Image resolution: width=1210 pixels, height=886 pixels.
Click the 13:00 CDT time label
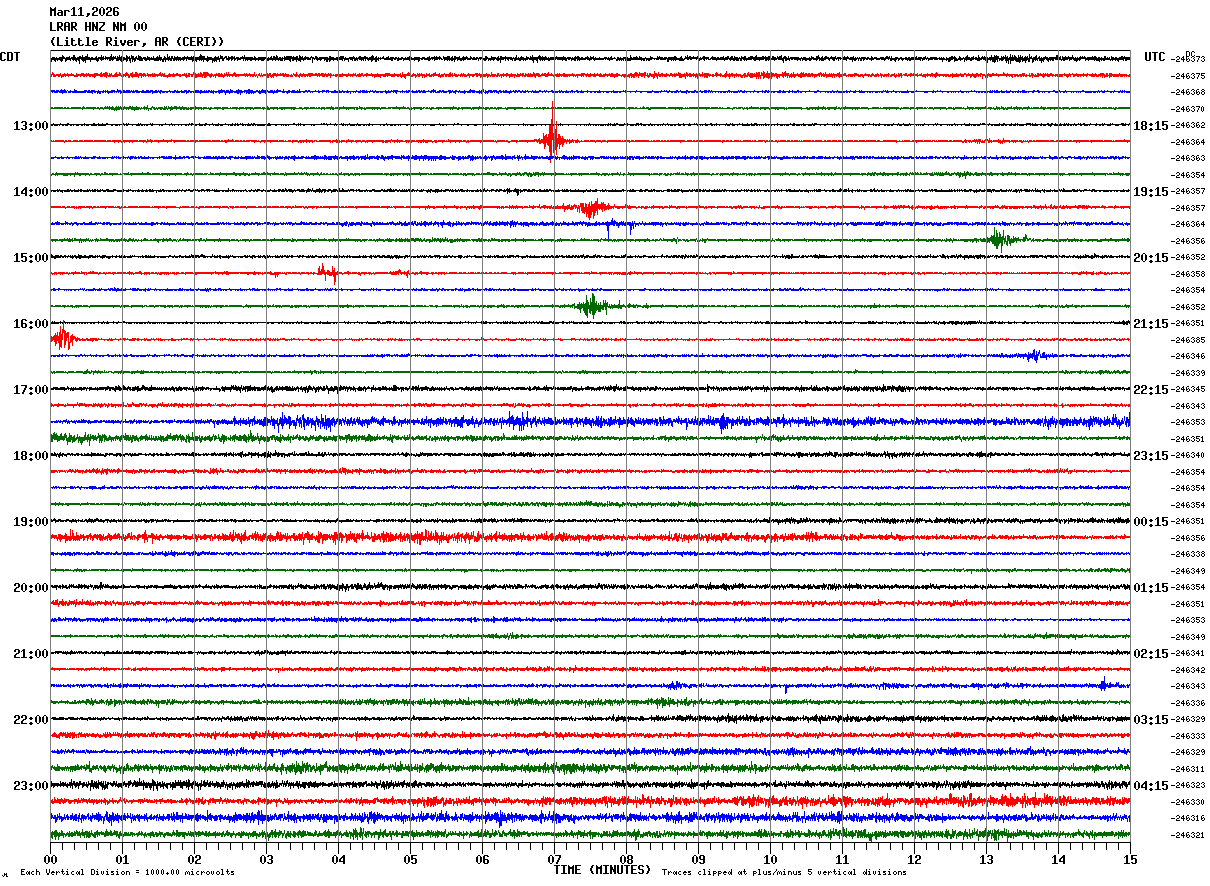30,126
